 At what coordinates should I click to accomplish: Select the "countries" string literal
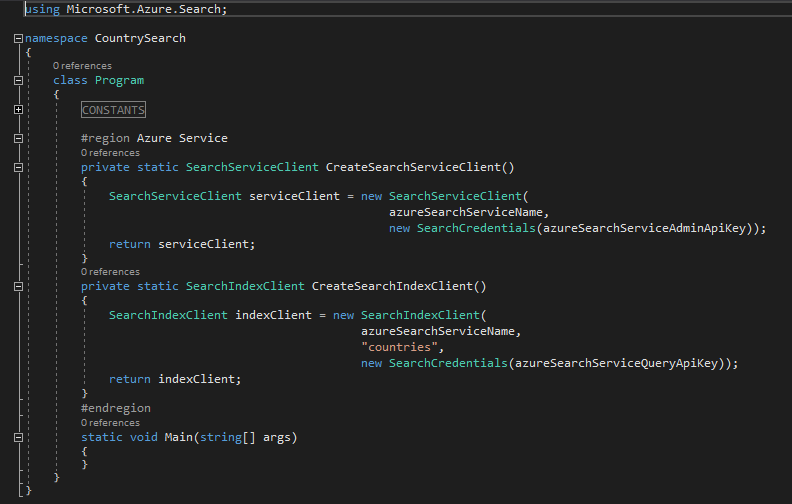tap(399, 347)
